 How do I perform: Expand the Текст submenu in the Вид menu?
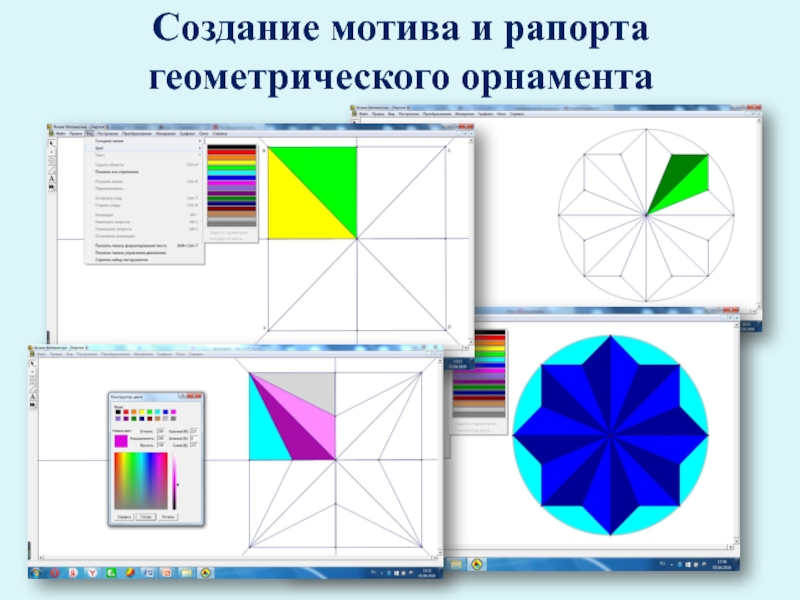pyautogui.click(x=144, y=155)
